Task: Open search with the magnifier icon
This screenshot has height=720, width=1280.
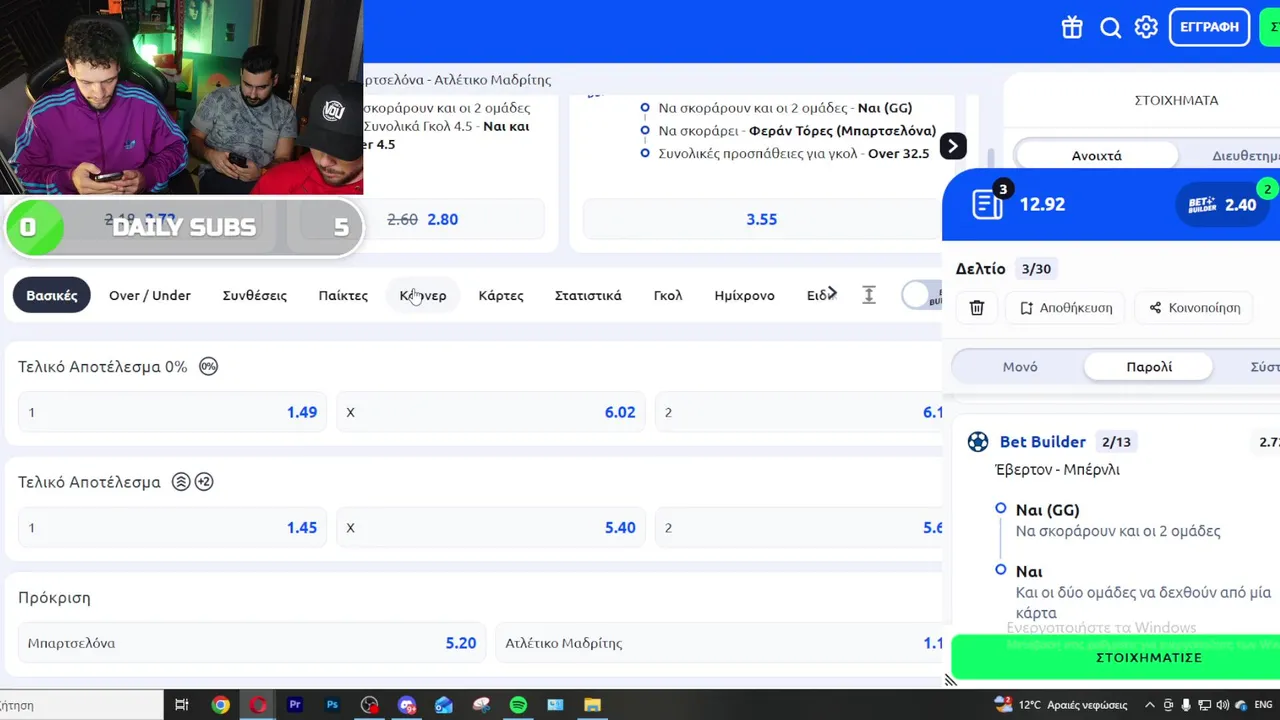Action: click(x=1110, y=27)
